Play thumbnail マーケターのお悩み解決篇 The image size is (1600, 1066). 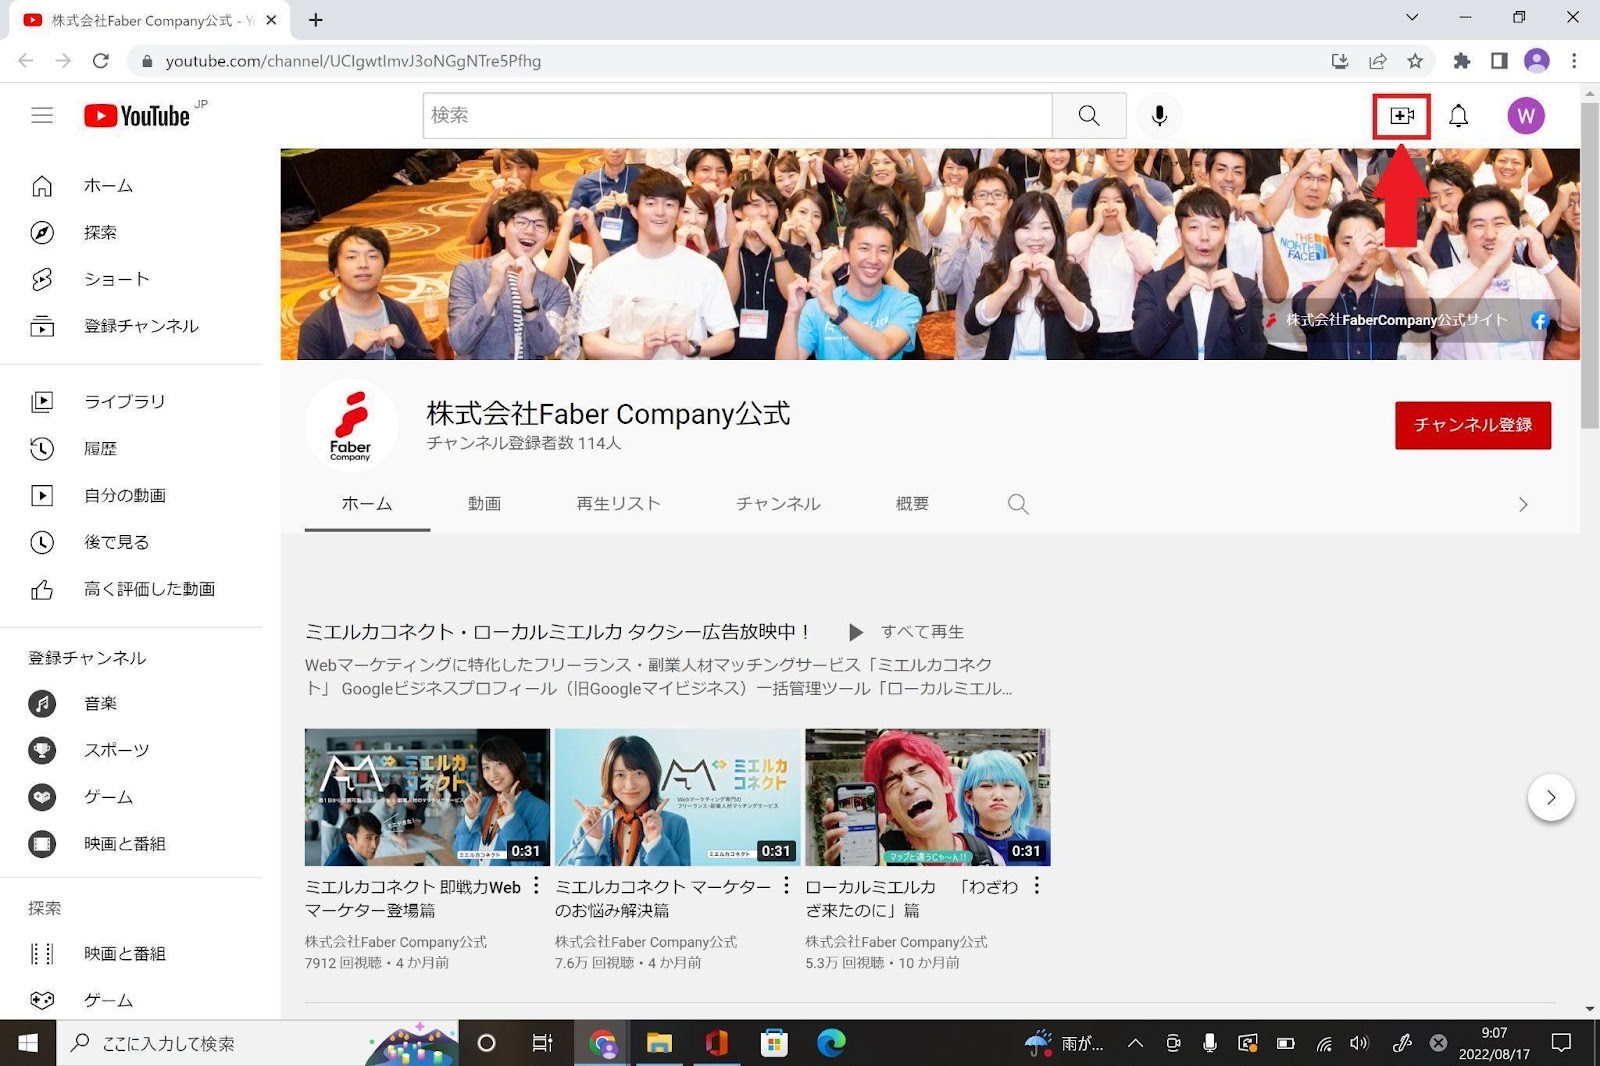pyautogui.click(x=678, y=797)
